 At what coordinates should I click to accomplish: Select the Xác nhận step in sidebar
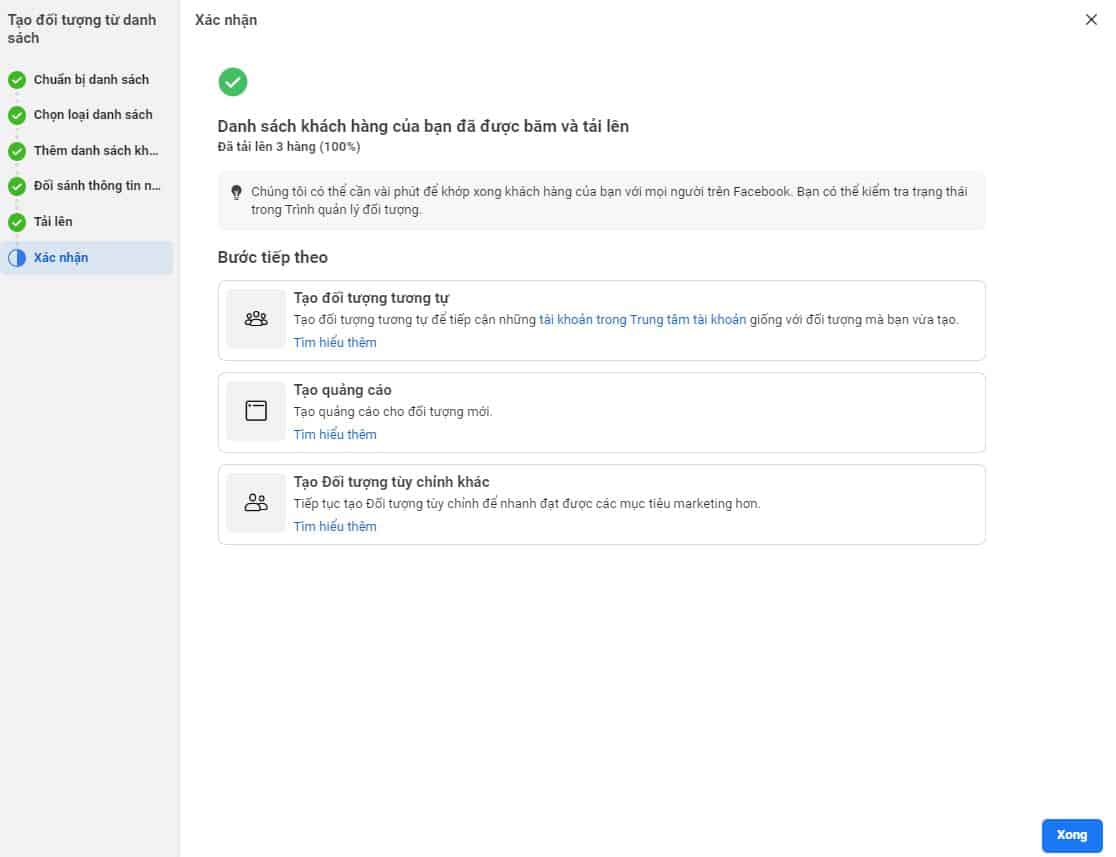click(x=61, y=258)
